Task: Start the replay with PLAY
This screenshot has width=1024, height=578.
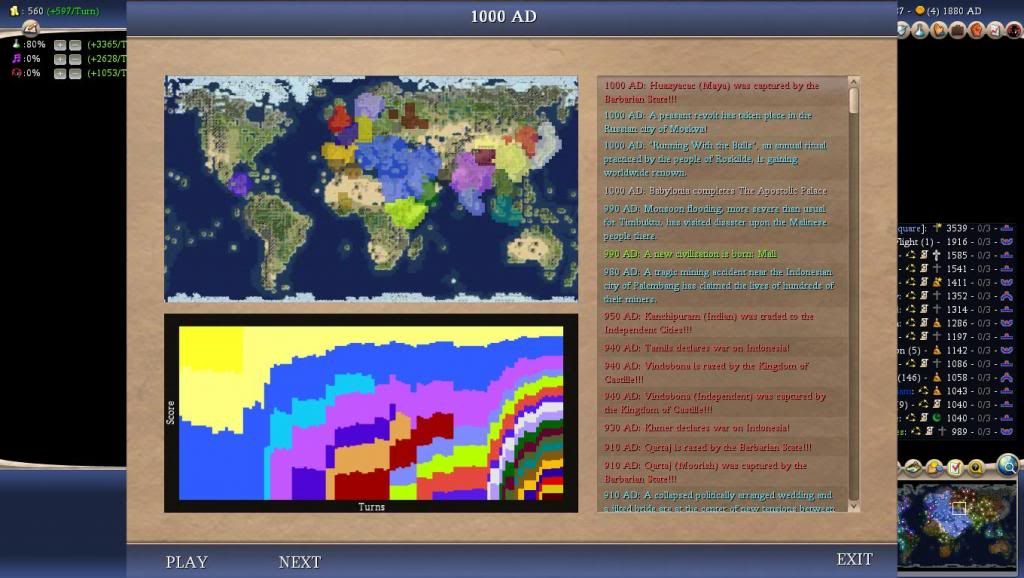Action: [x=187, y=562]
